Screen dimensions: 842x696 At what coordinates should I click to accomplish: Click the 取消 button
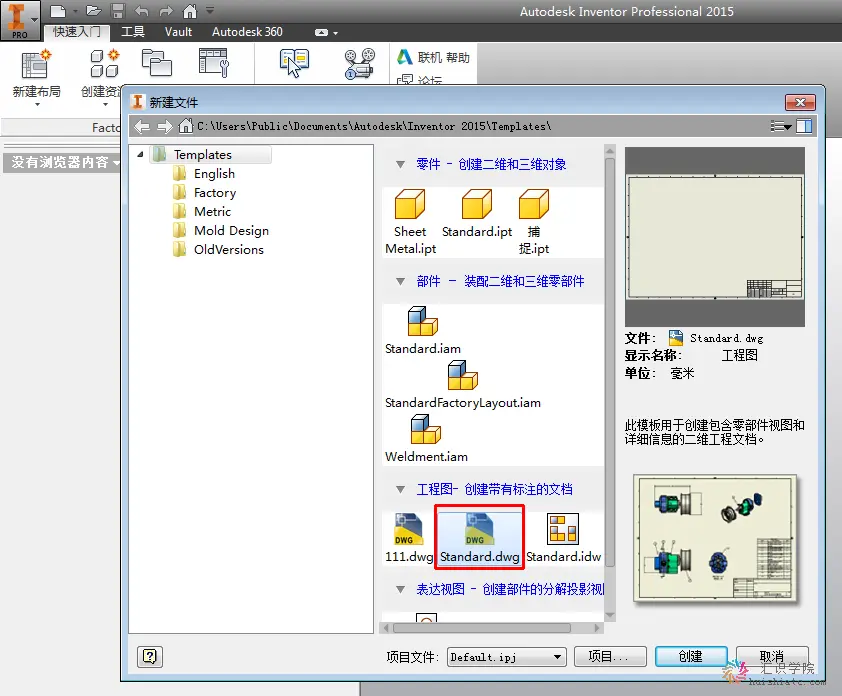click(772, 656)
